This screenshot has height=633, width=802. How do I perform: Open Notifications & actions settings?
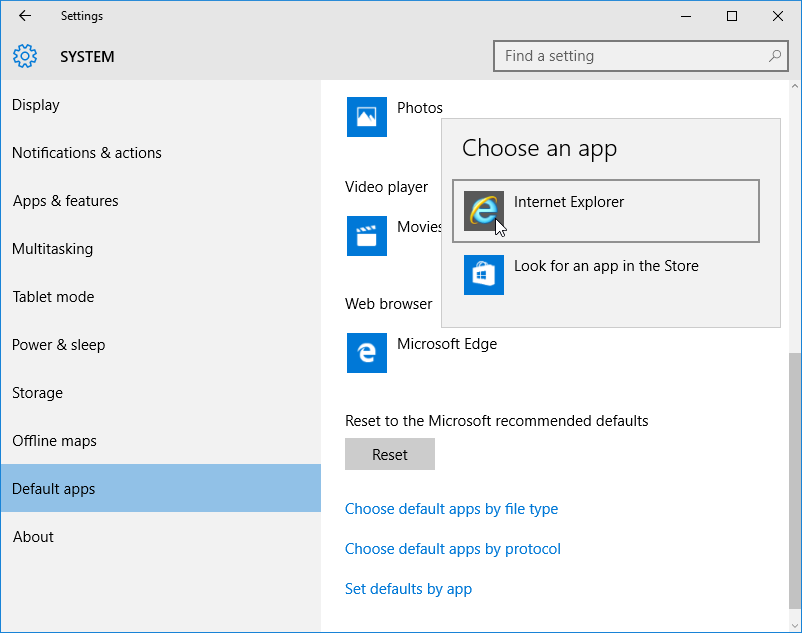(161, 153)
